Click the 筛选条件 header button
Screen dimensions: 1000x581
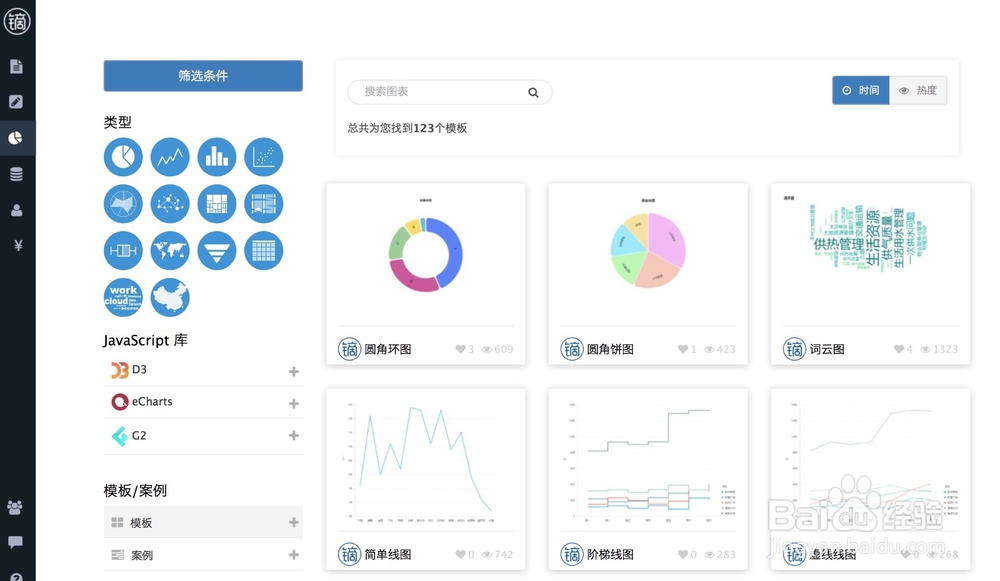click(x=203, y=76)
